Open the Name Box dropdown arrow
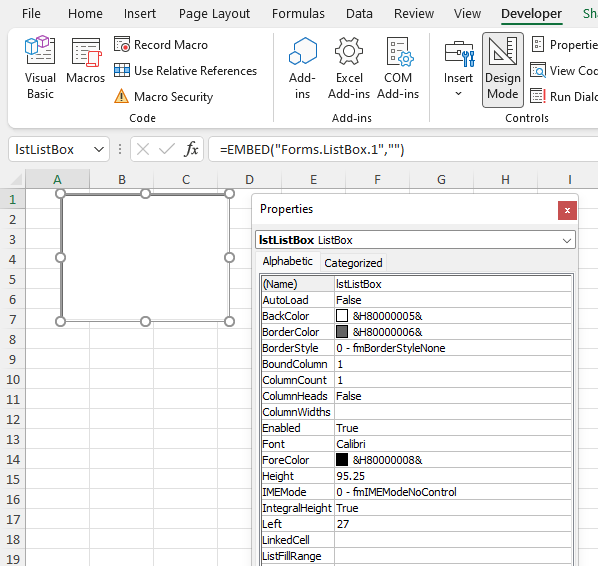Viewport: 598px width, 566px height. click(99, 150)
